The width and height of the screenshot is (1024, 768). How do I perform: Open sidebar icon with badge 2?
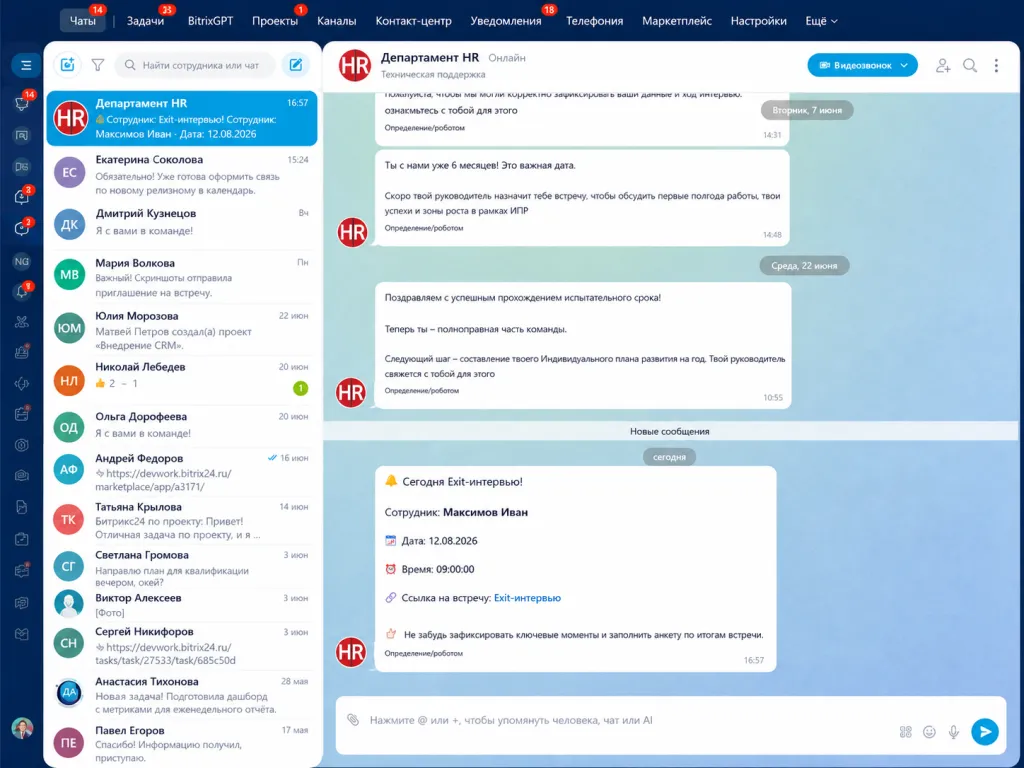click(x=22, y=229)
